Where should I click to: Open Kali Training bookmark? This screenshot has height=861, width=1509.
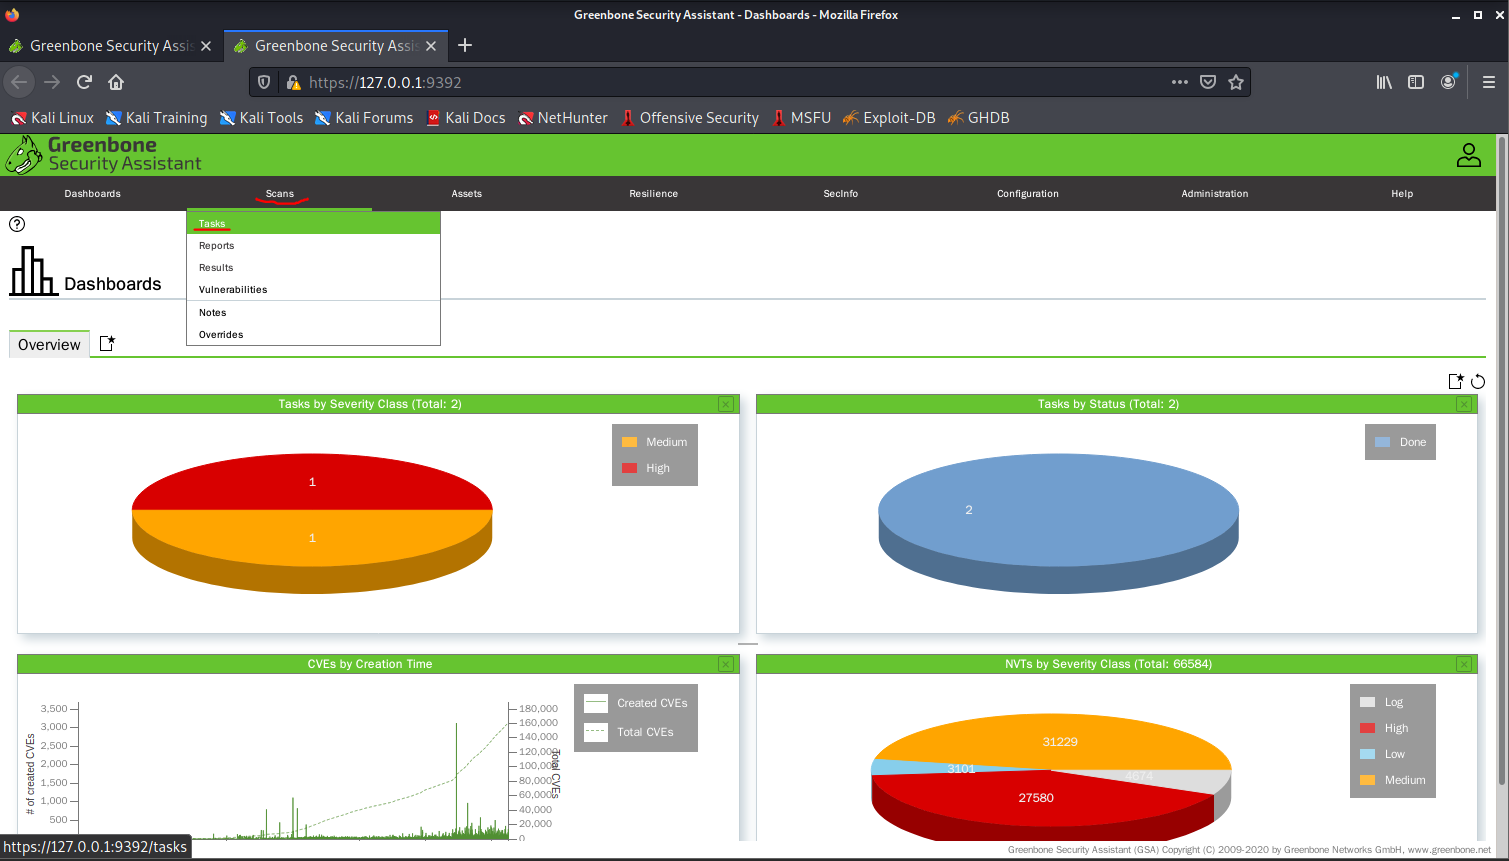click(156, 118)
